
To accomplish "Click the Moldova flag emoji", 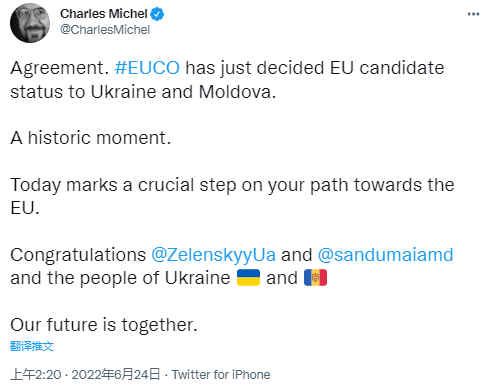I will 315,278.
